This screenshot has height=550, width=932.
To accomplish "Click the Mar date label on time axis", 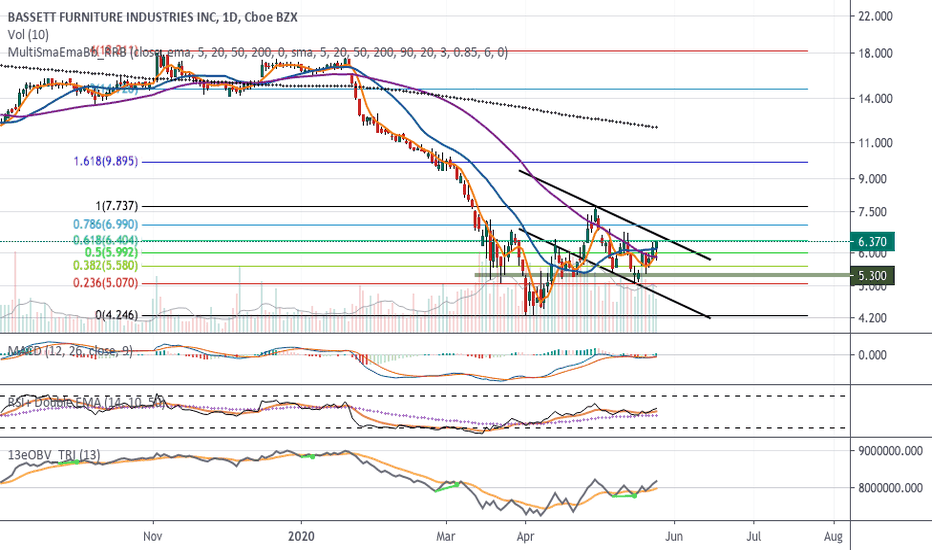I will (445, 536).
